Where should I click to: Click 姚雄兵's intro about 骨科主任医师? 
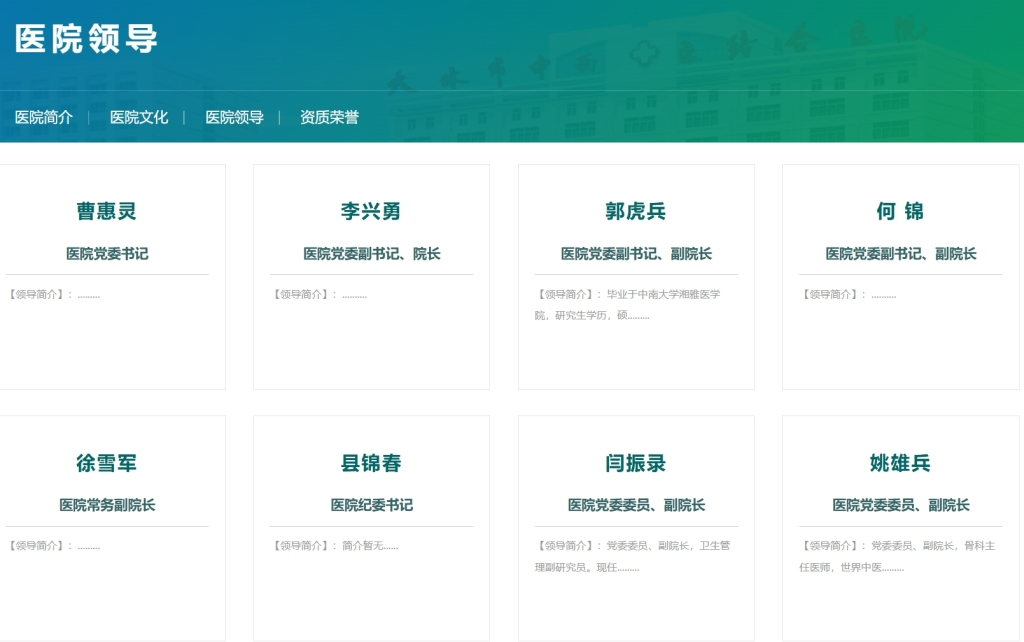click(897, 556)
